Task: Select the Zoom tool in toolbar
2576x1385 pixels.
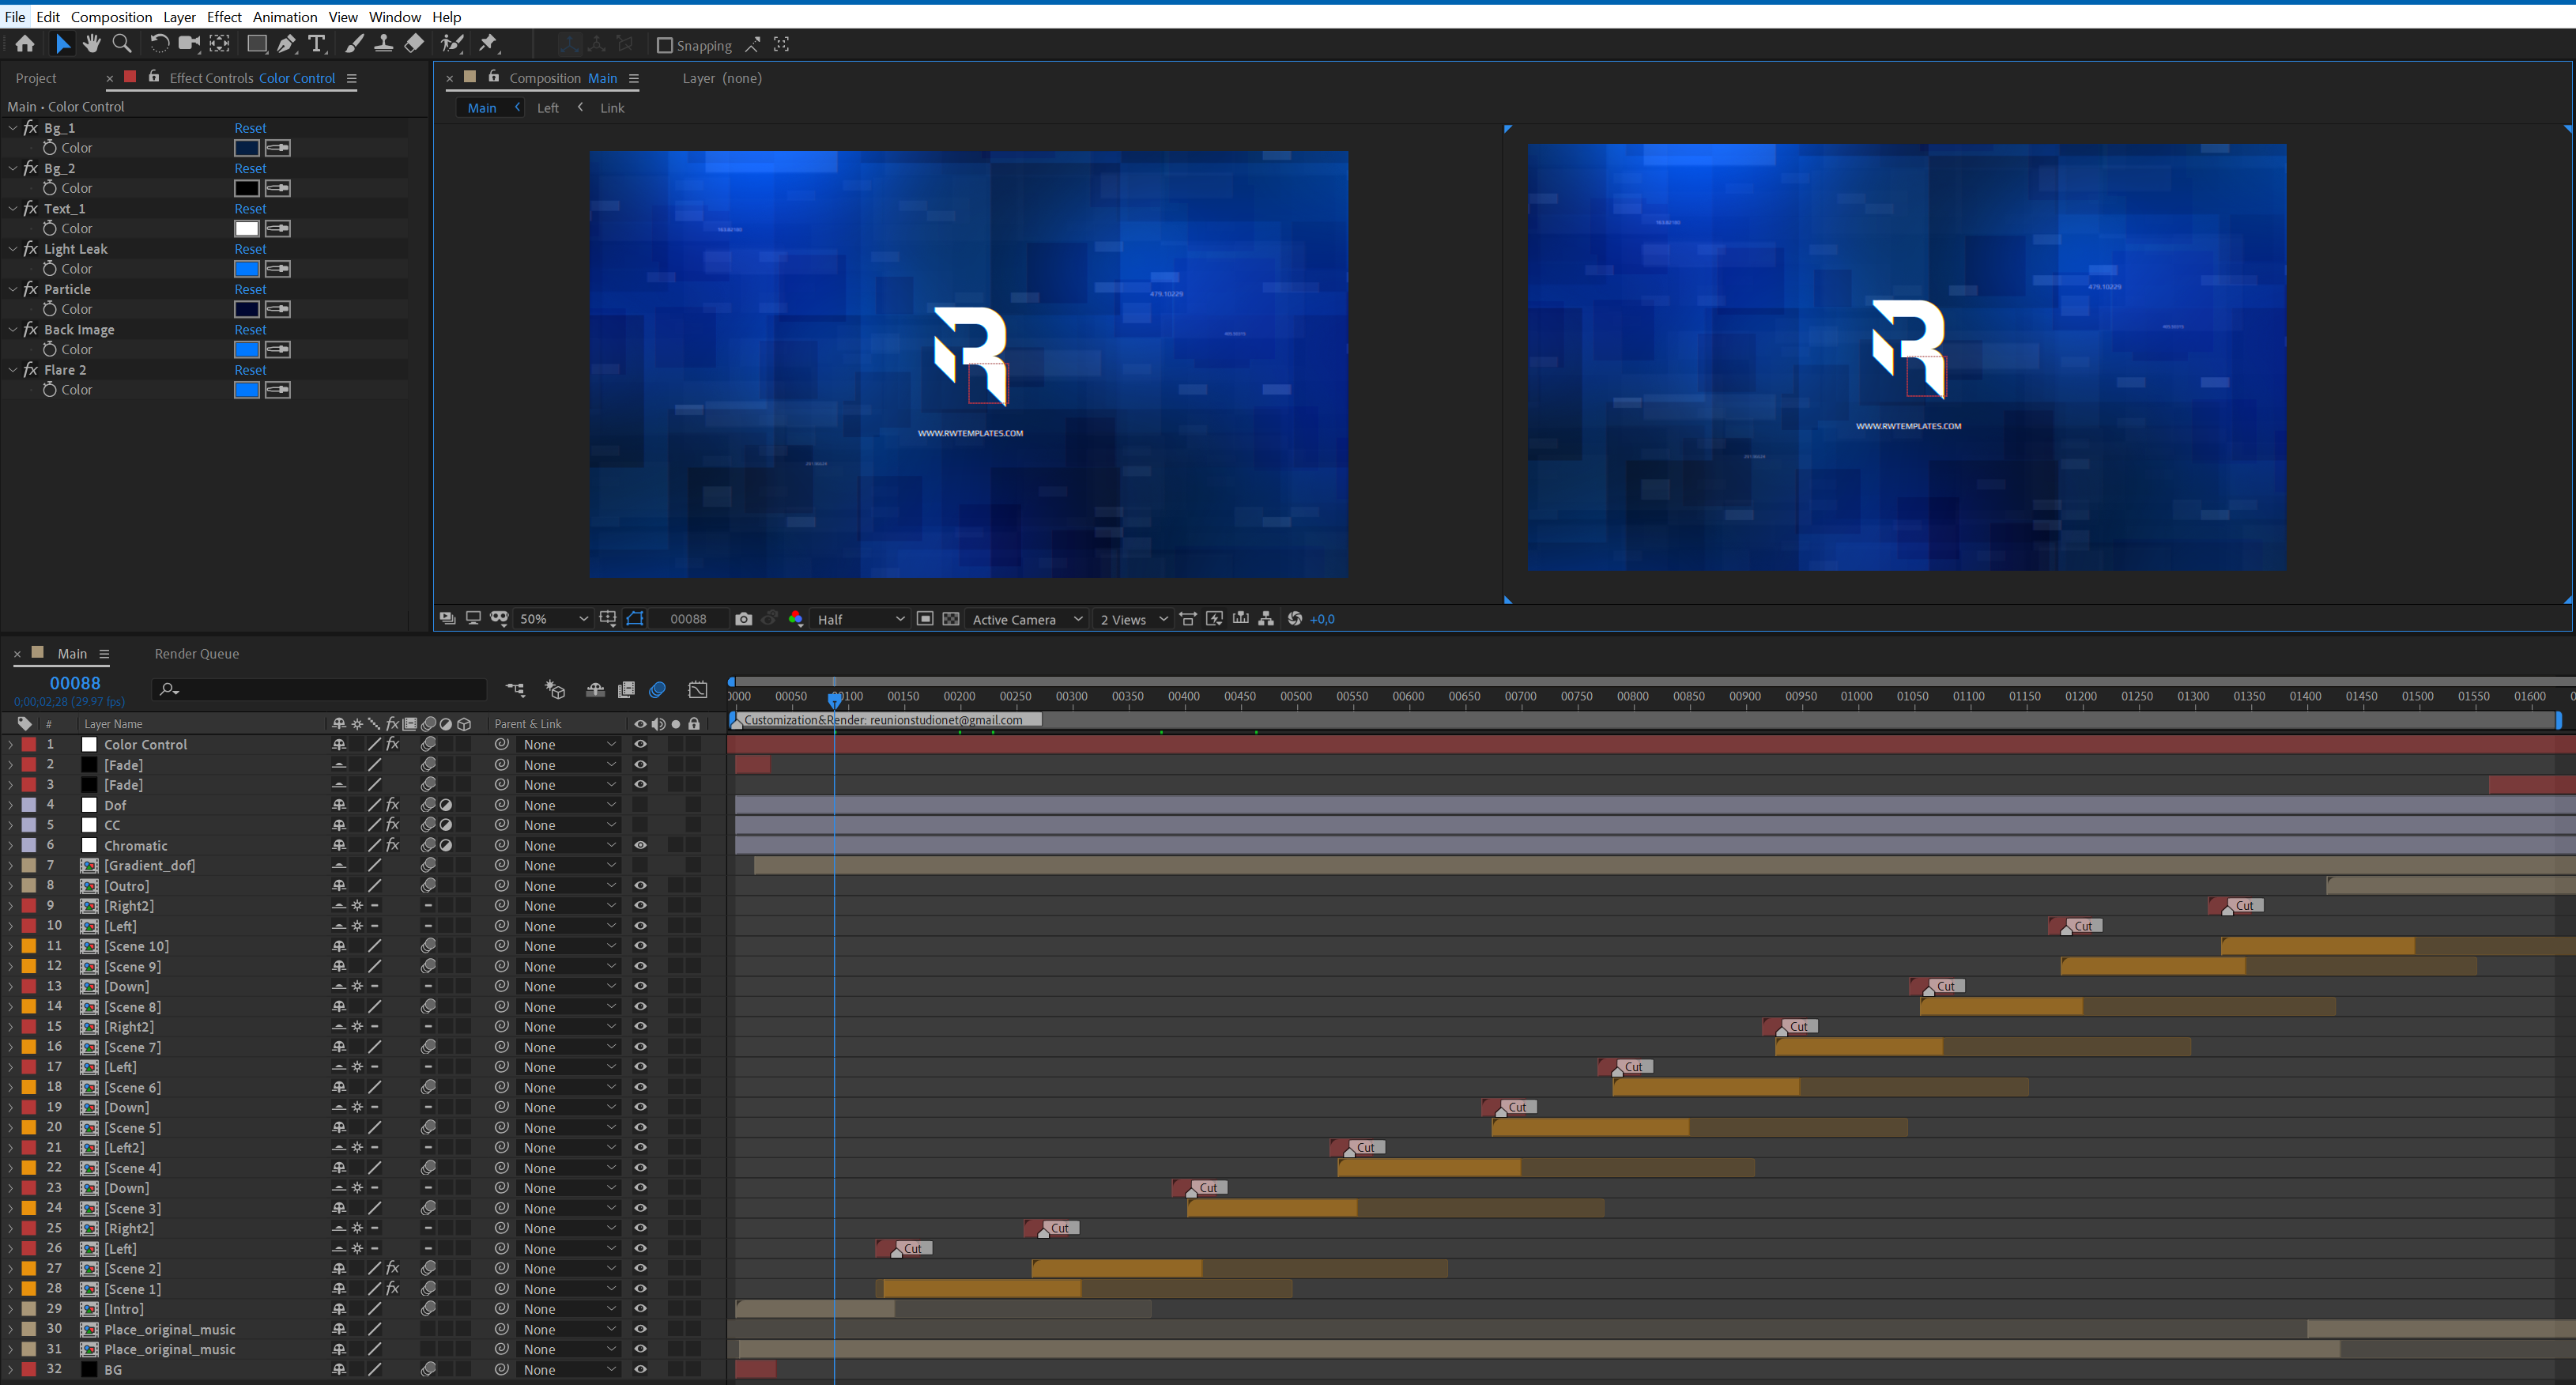Action: 122,43
